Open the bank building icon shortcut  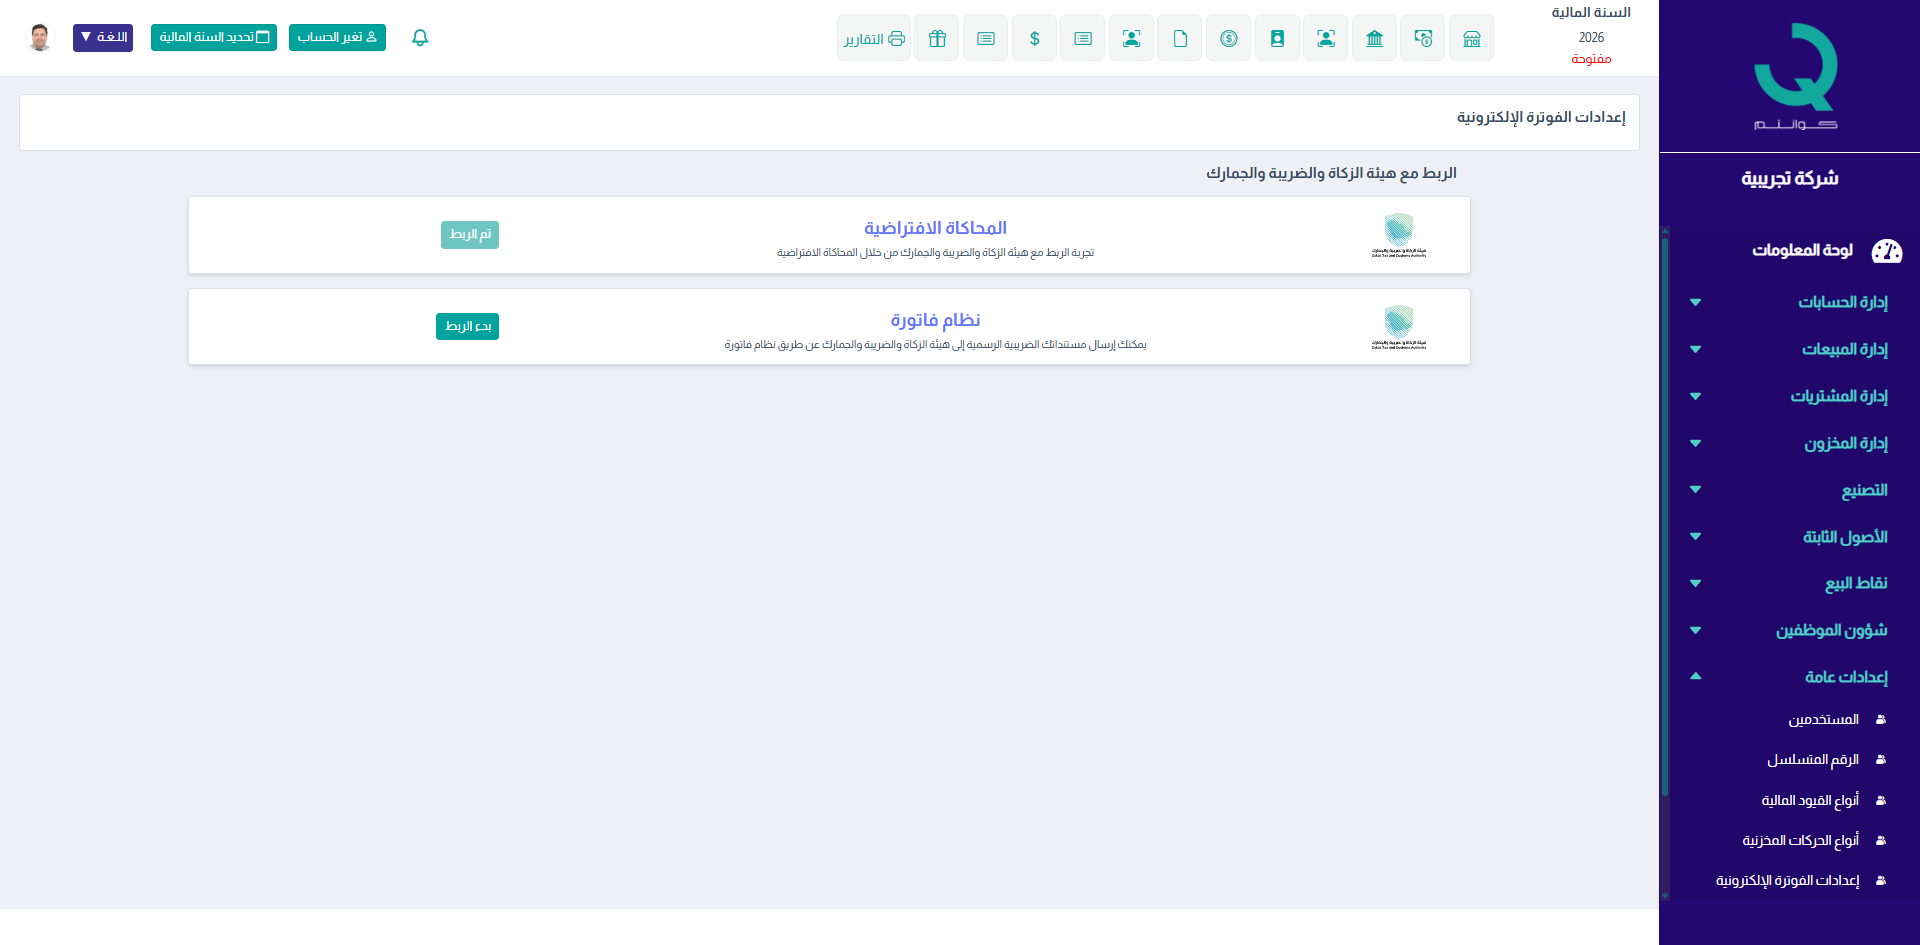1374,39
